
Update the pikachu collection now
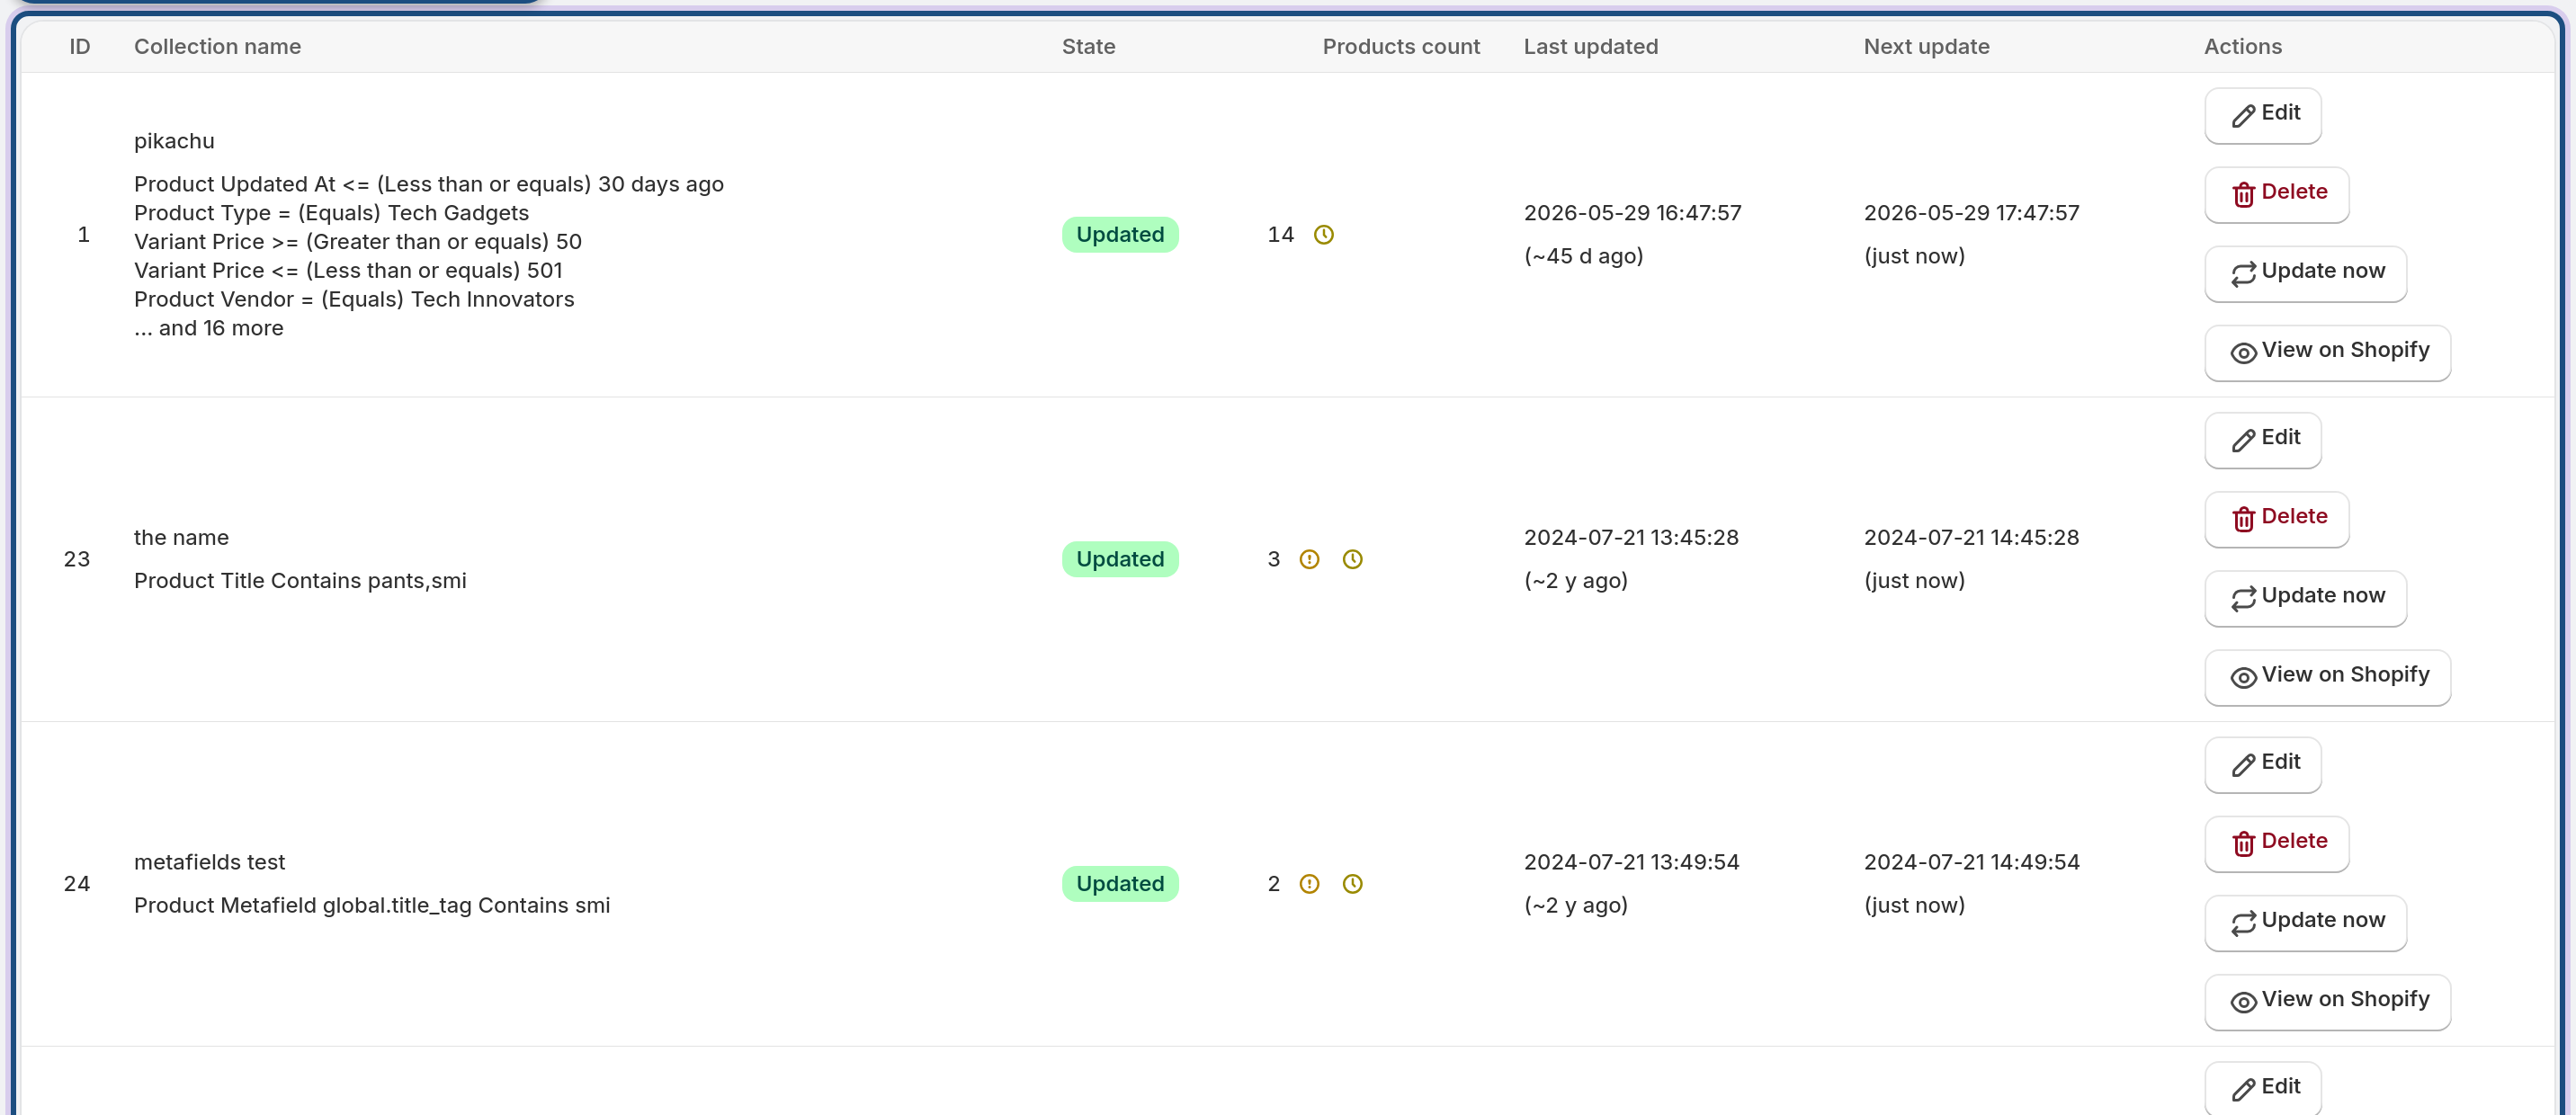(x=2305, y=273)
